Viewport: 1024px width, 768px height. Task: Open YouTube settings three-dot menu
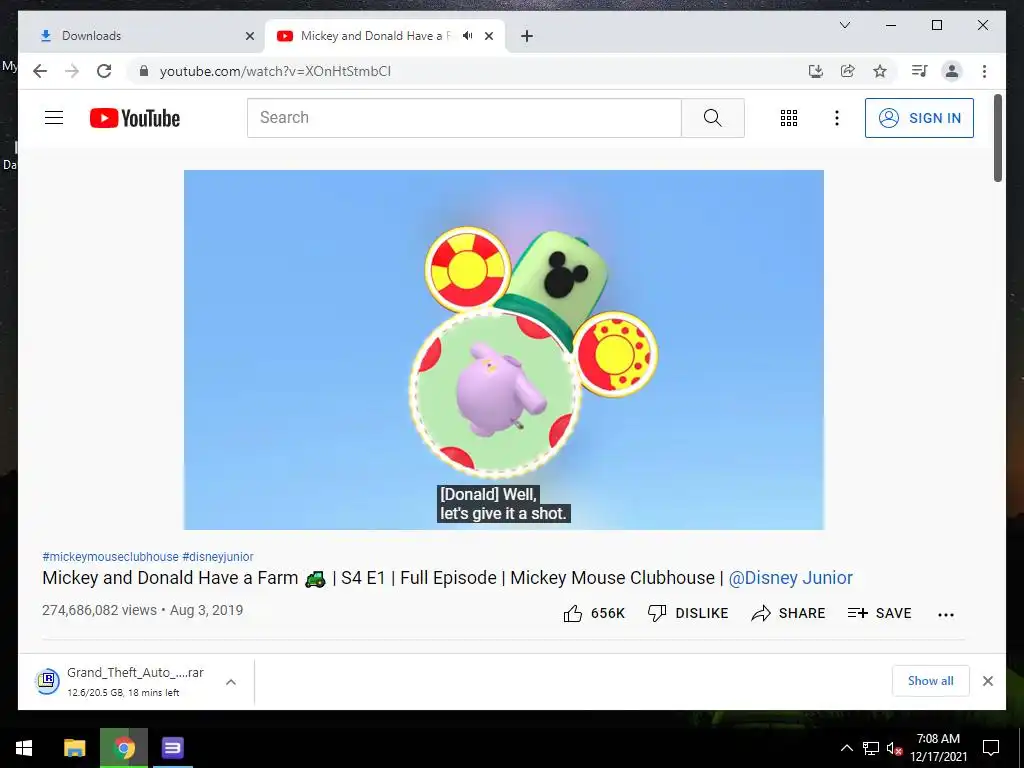[x=837, y=118]
